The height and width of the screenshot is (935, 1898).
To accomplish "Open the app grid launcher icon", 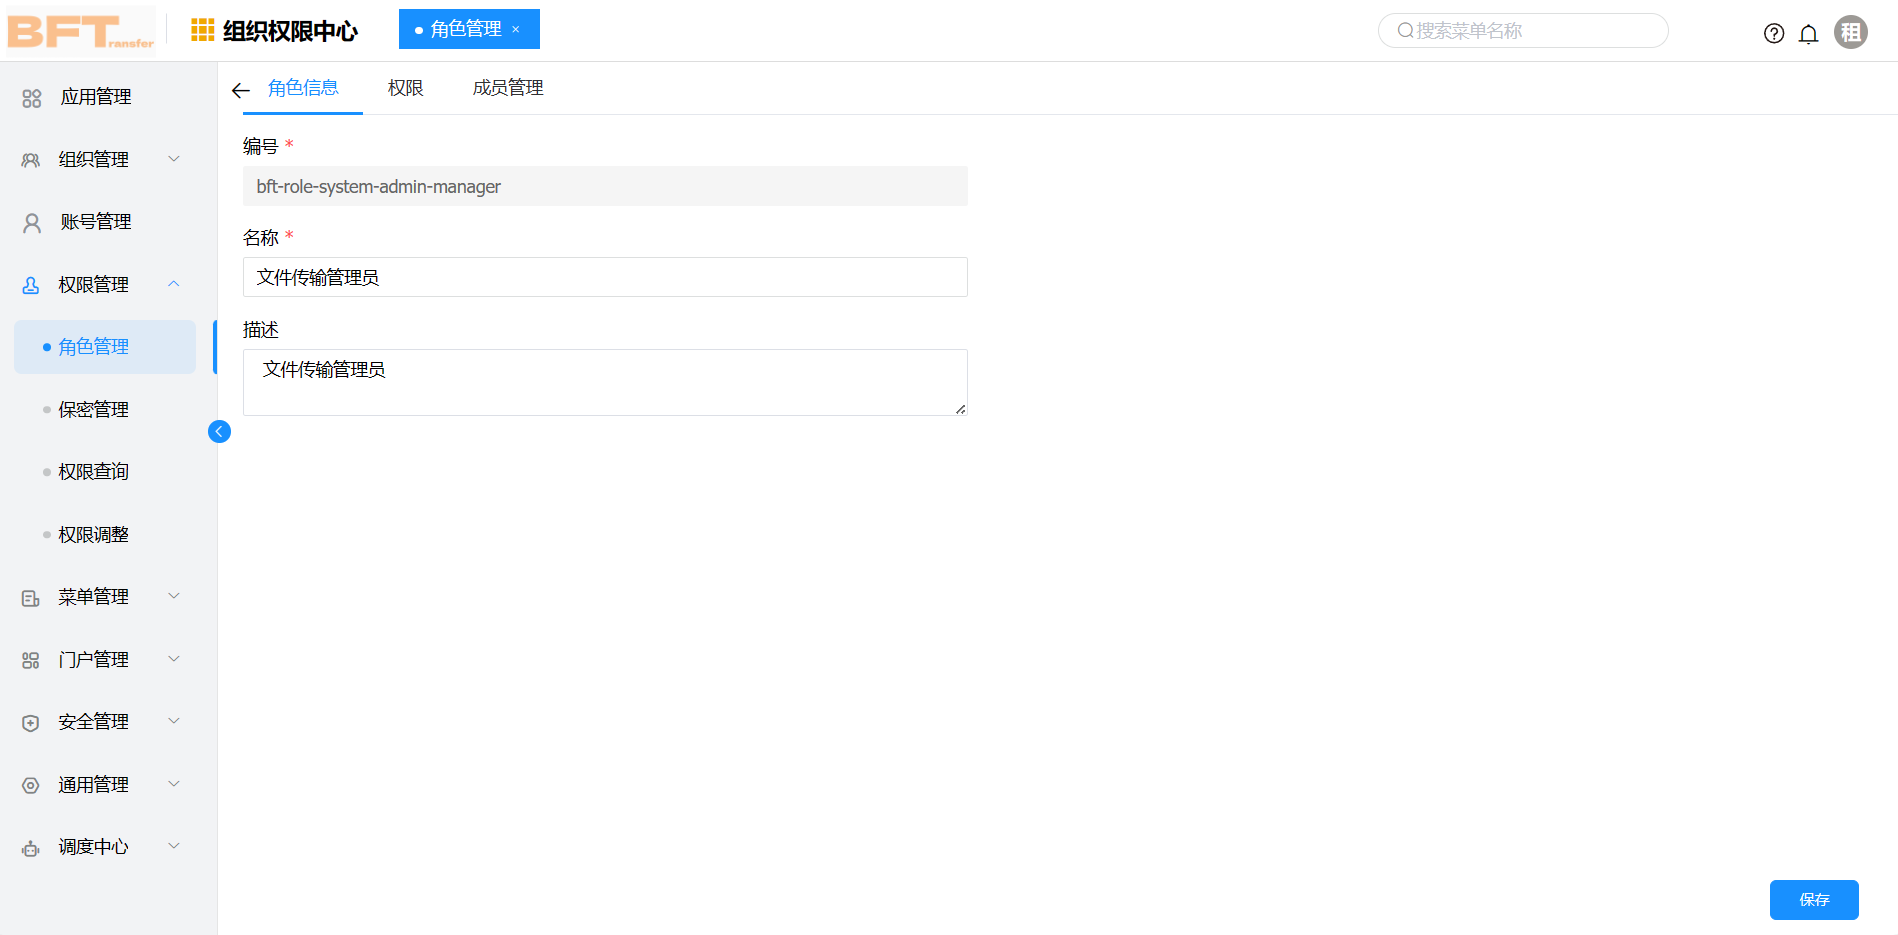I will click(203, 30).
